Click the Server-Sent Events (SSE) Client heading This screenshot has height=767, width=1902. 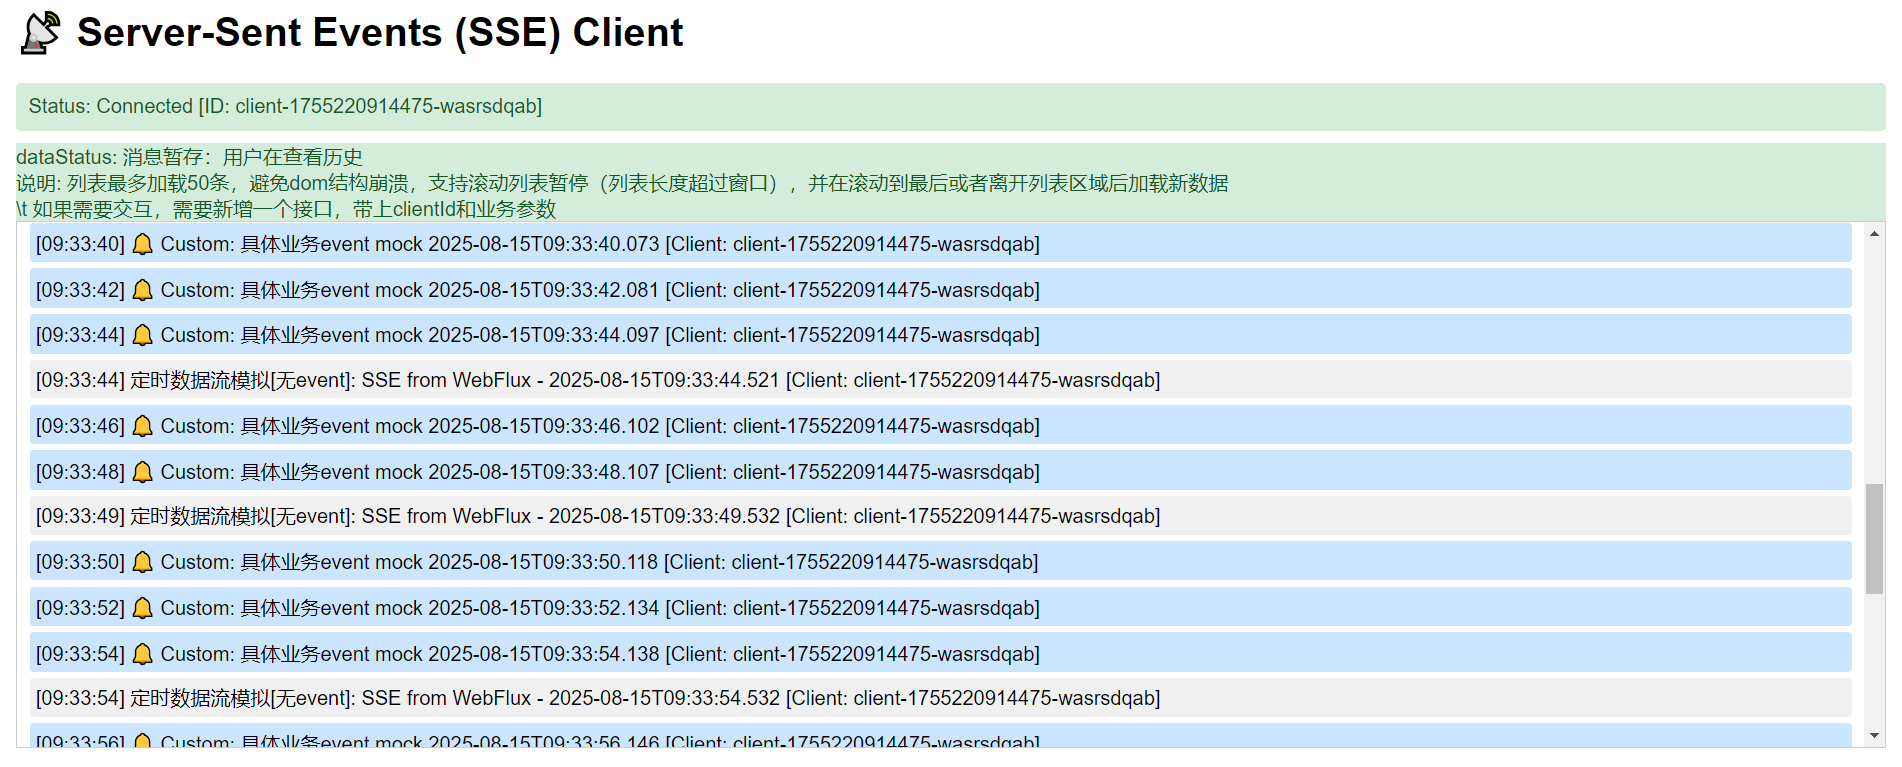[380, 33]
